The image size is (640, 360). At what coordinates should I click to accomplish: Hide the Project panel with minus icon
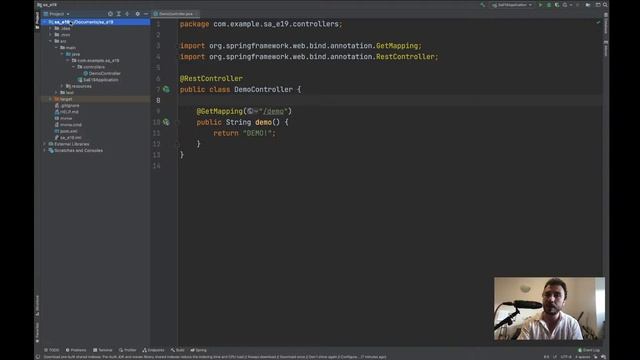146,14
